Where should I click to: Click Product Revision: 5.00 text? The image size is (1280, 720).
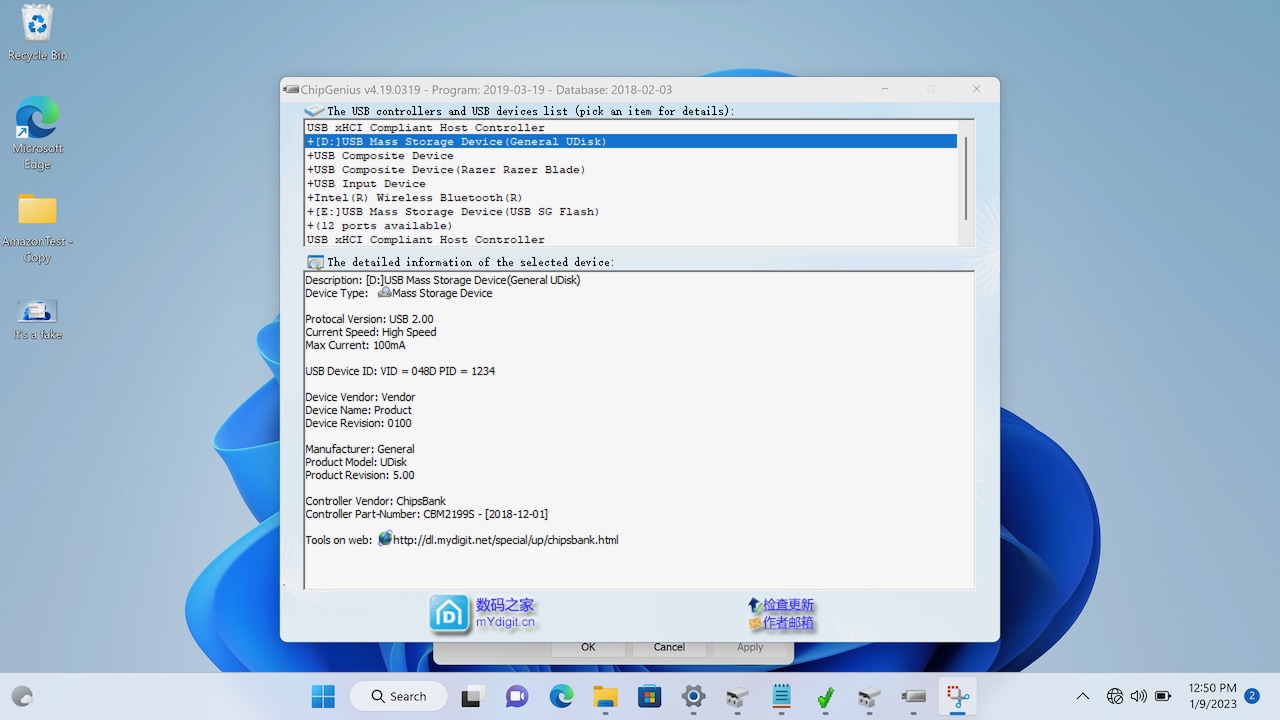pyautogui.click(x=360, y=475)
